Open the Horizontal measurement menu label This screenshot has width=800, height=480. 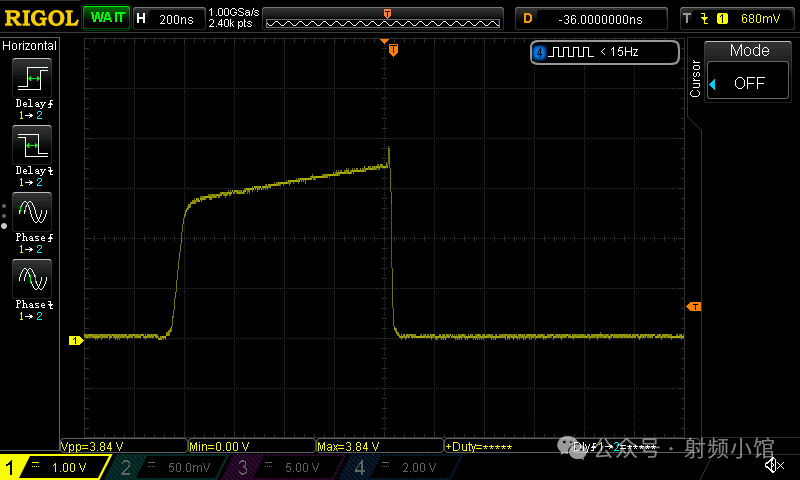[30, 46]
